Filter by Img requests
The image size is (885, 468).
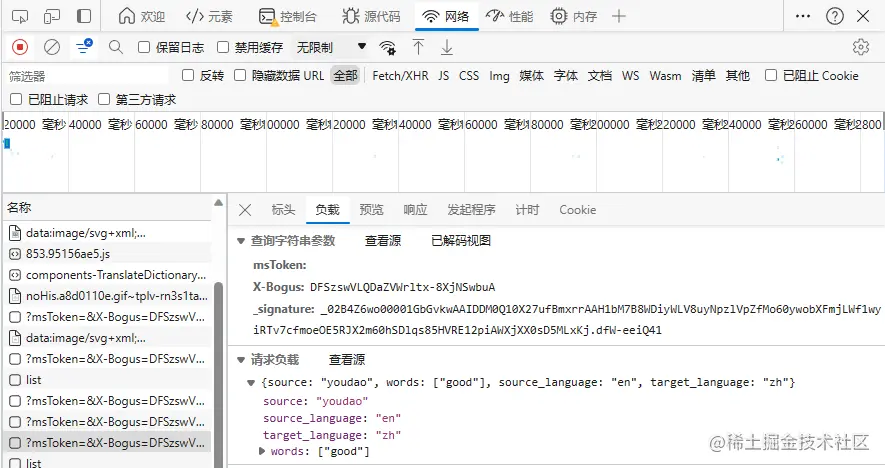pos(499,76)
